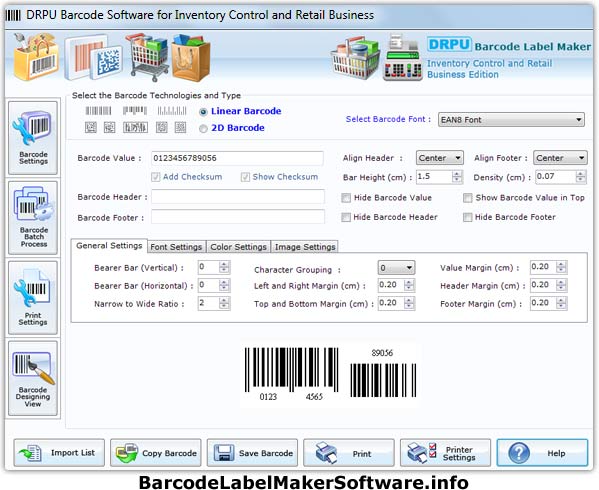Switch to the Image Settings tab
This screenshot has height=490, width=599.
pos(305,247)
